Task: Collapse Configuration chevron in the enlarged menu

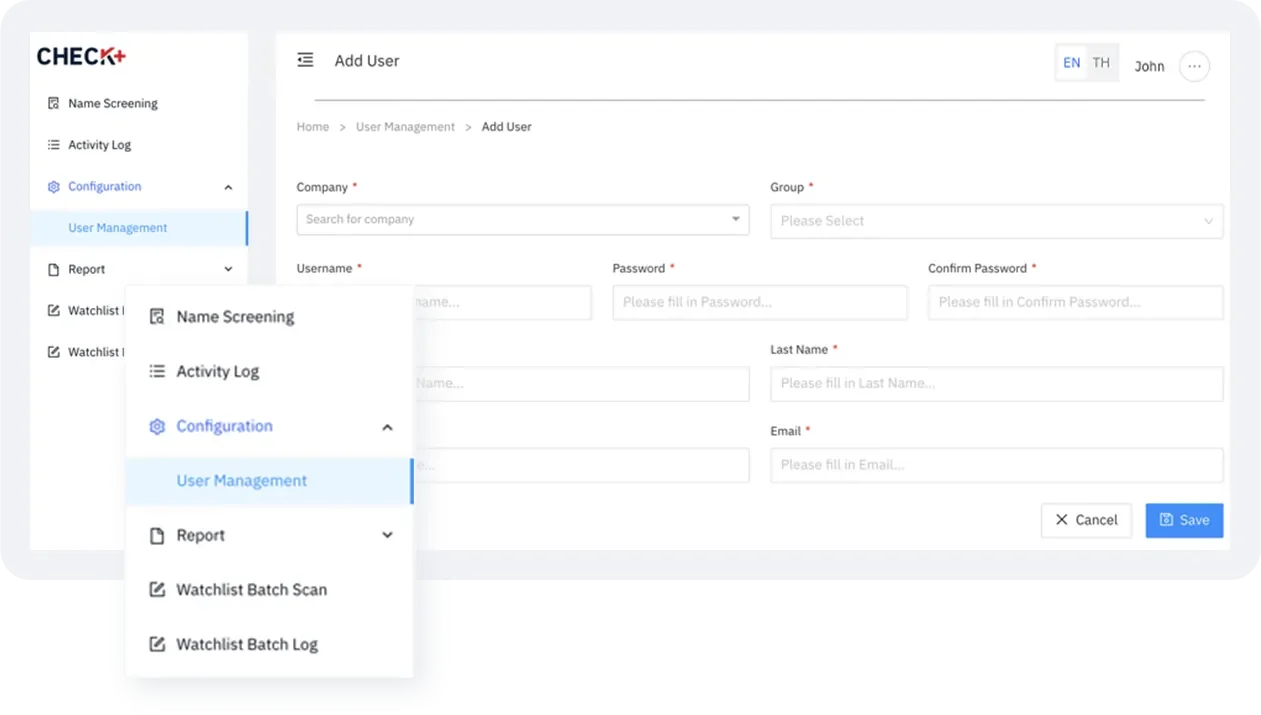Action: pos(387,427)
